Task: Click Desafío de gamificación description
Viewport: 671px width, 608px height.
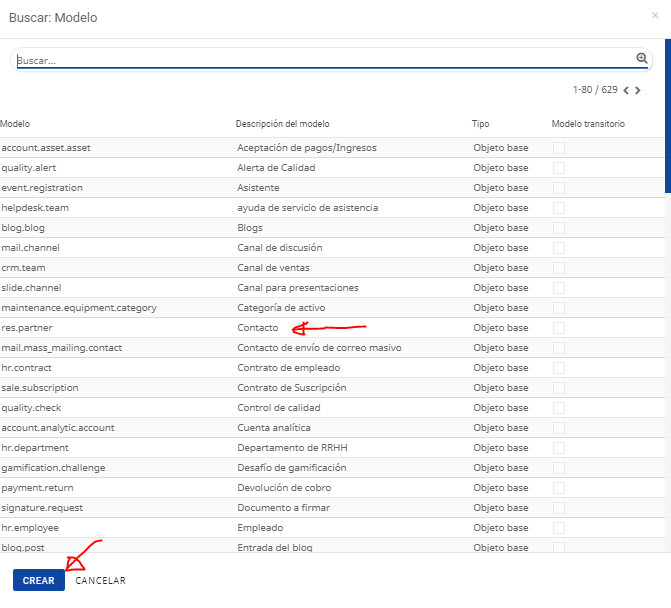Action: tap(291, 468)
